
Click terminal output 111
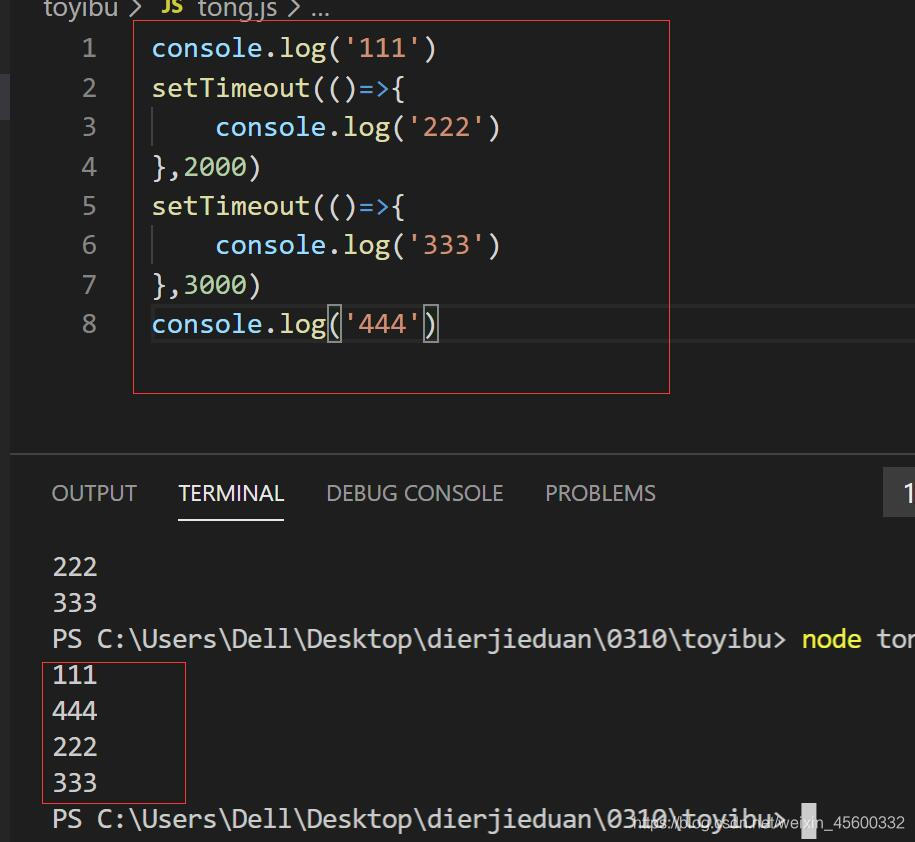75,675
